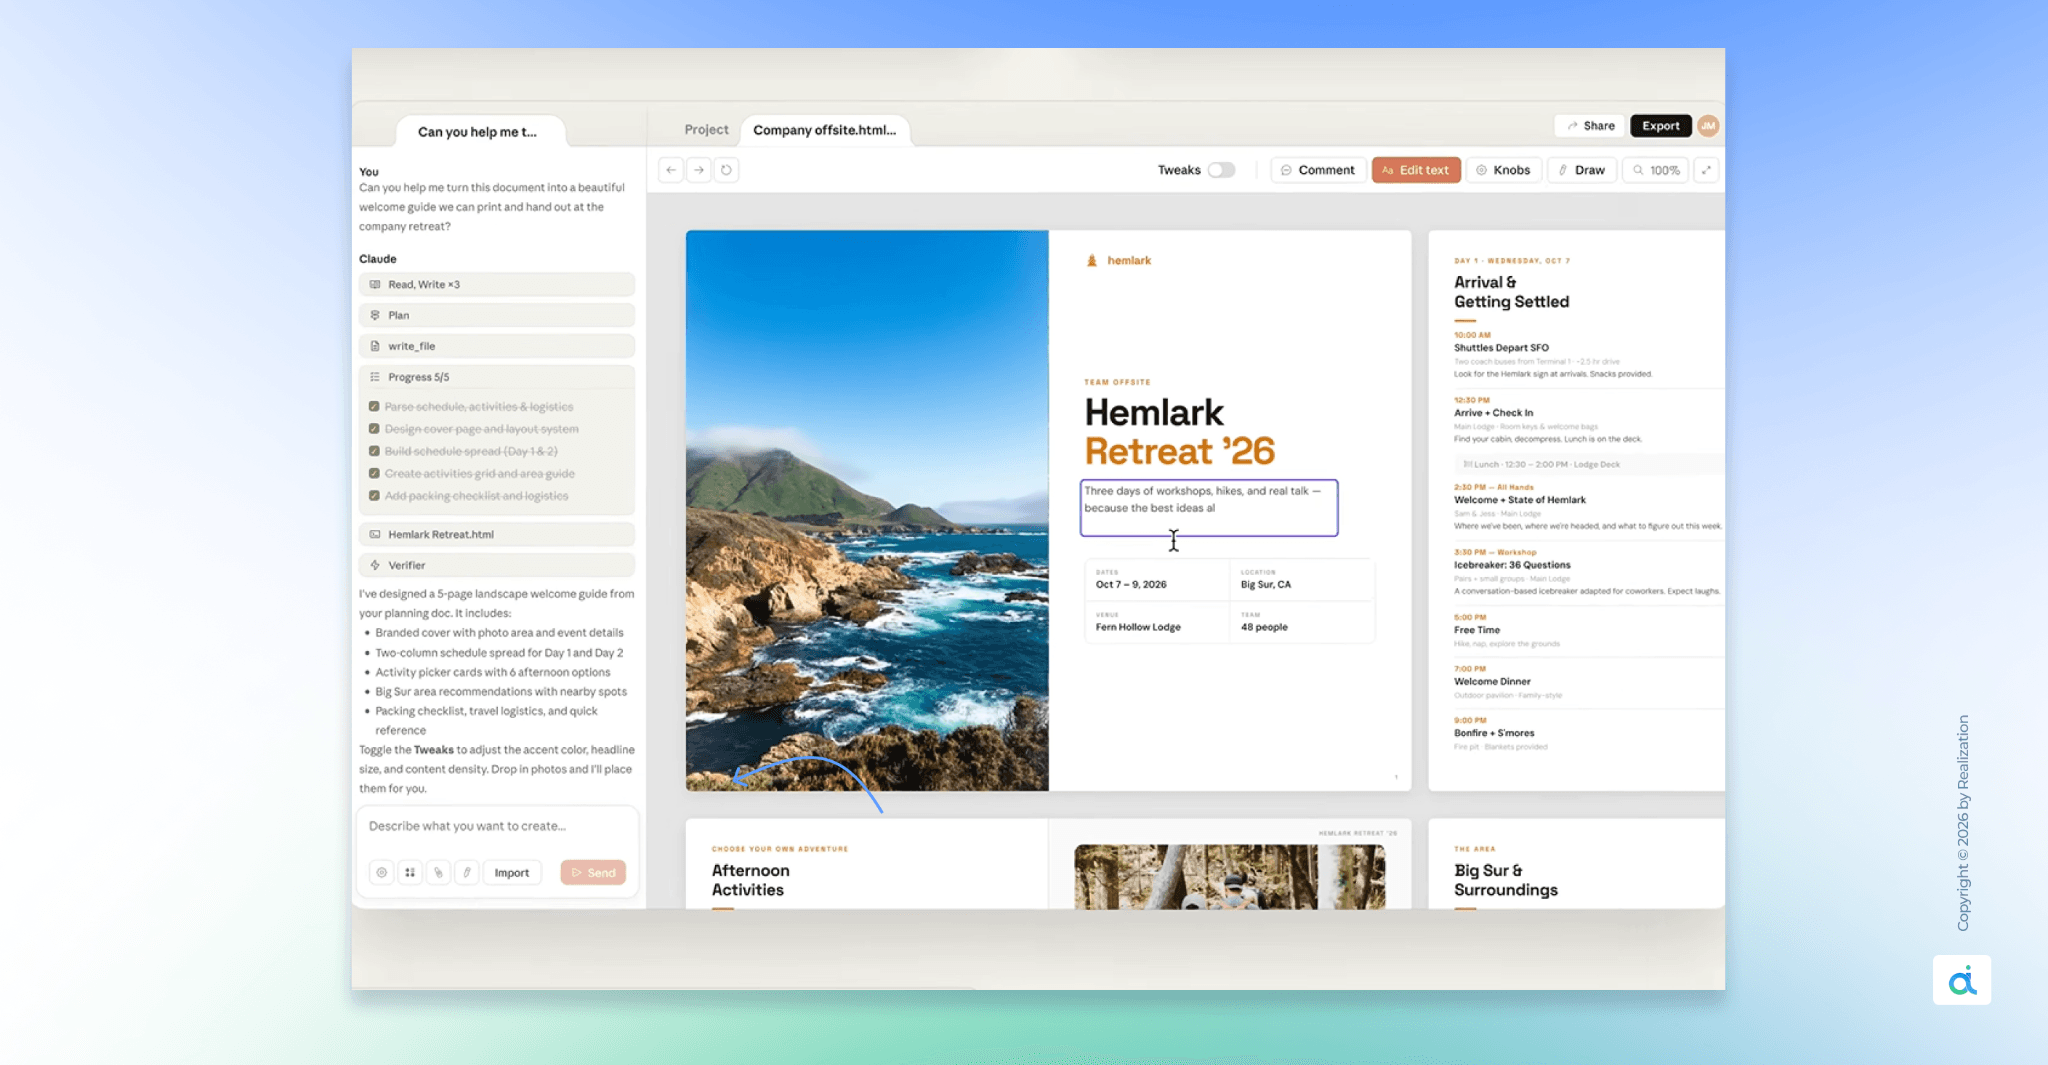This screenshot has height=1065, width=2048.
Task: Click 'Icebreaker: 36 Questions' schedule item
Action: [x=1512, y=565]
